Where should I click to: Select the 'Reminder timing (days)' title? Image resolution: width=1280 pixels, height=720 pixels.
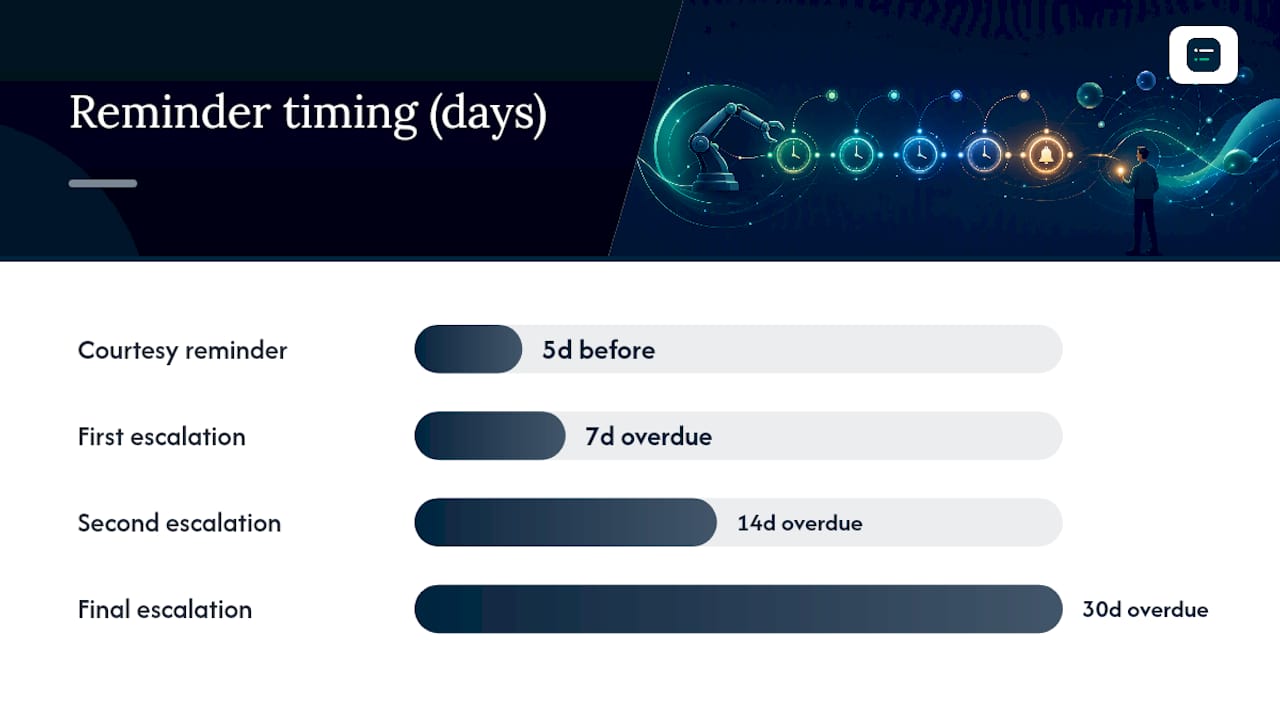(308, 113)
